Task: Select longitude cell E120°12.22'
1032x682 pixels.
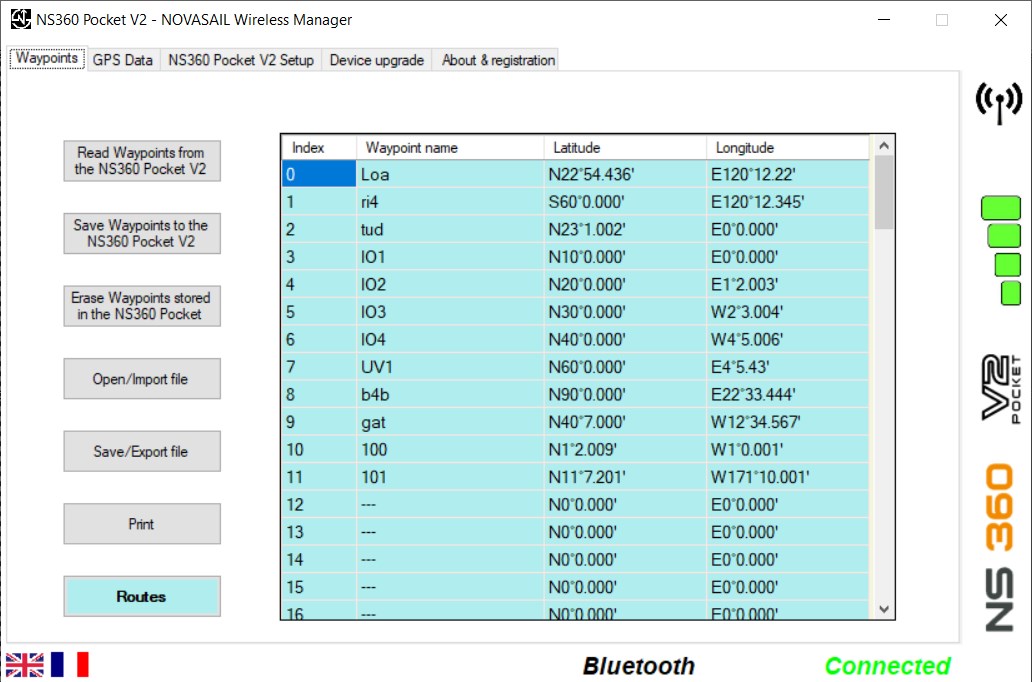Action: (788, 174)
